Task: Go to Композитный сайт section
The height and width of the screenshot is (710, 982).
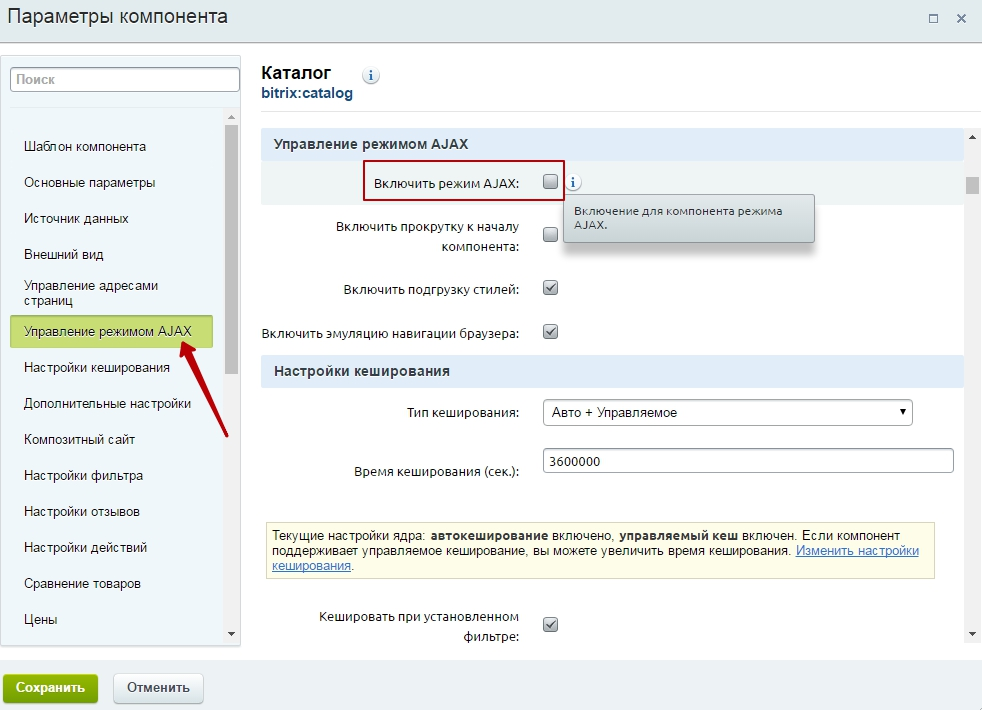Action: click(x=80, y=439)
